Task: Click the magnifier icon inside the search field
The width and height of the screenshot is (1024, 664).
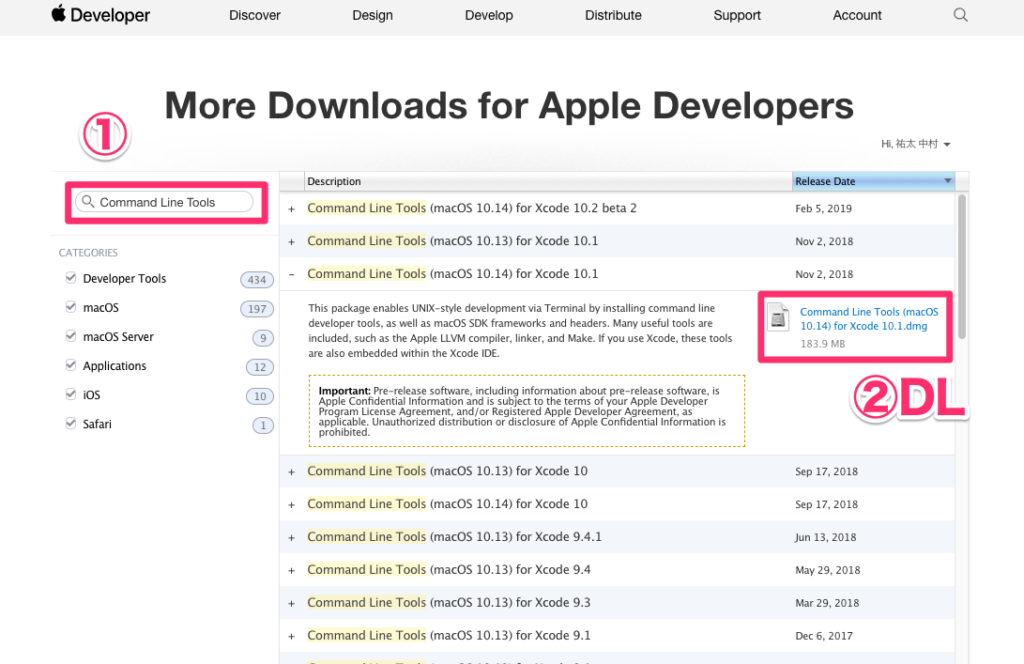Action: [x=88, y=202]
